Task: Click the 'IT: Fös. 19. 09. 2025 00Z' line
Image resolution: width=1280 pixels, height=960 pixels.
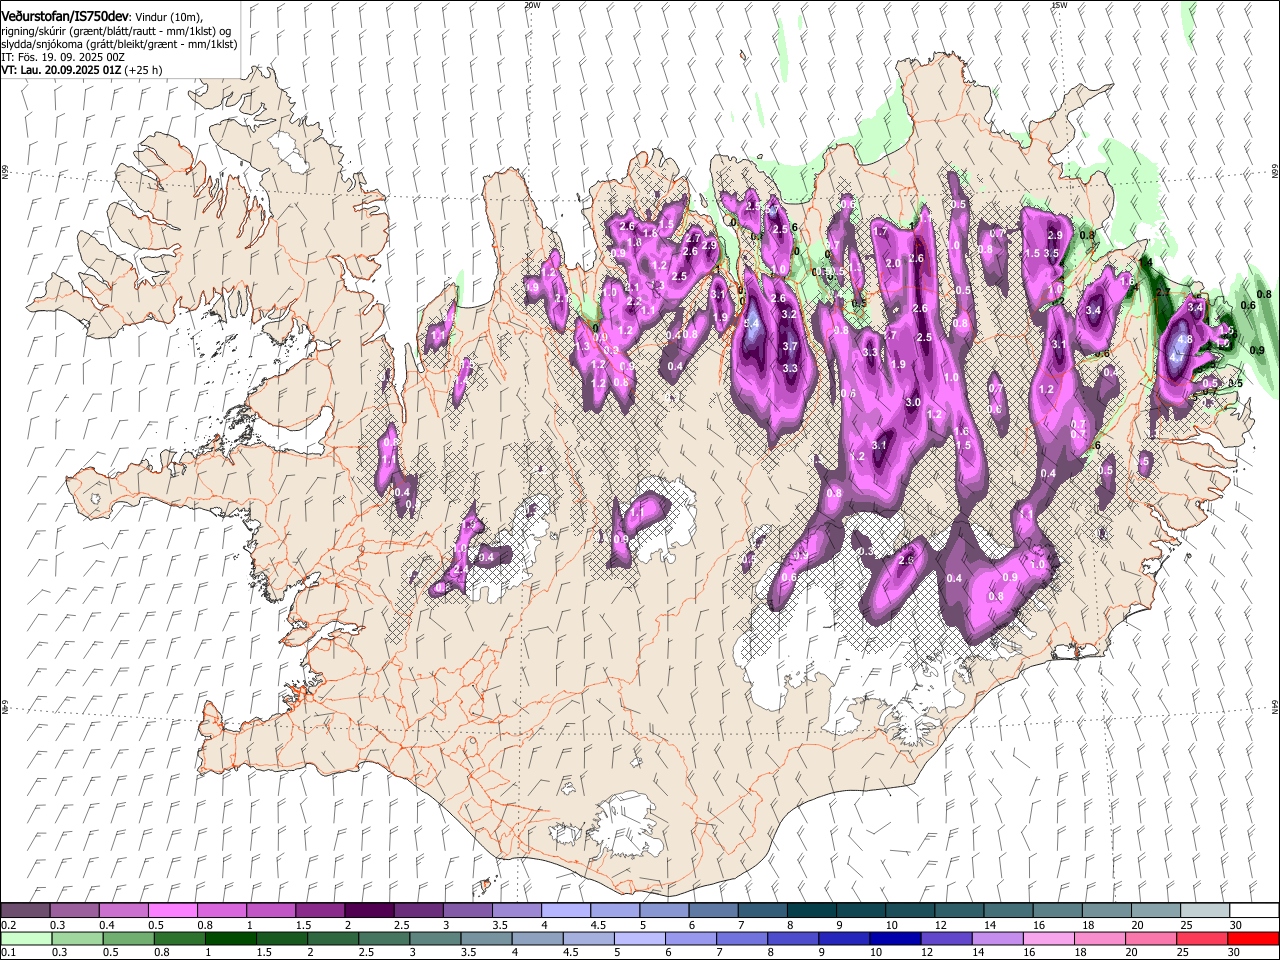Action: 62,57
